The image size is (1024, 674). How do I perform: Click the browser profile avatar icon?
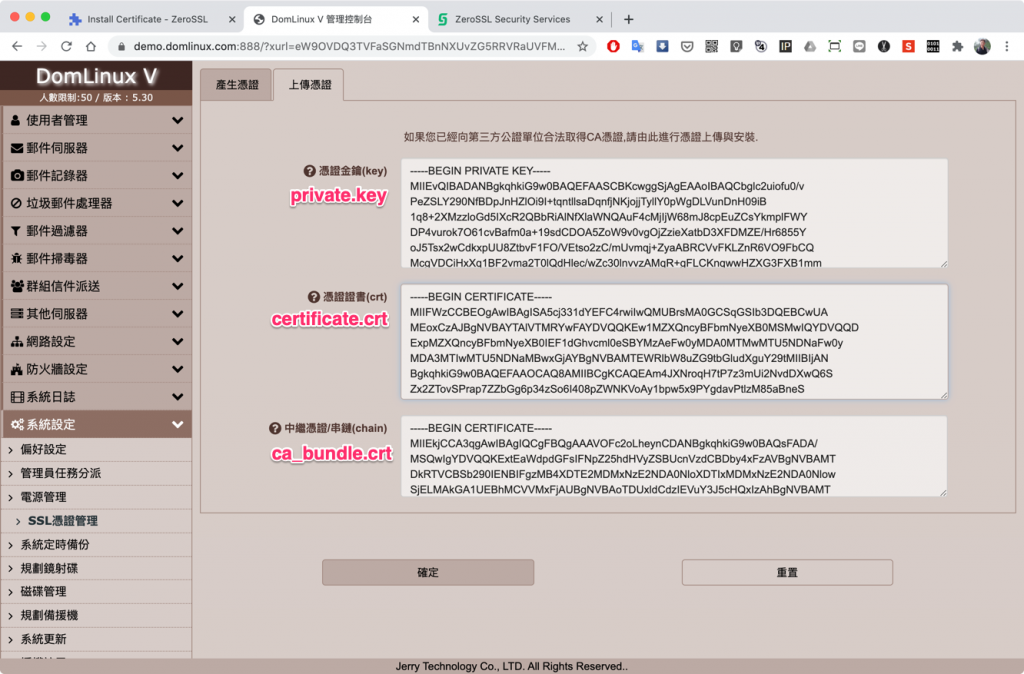[x=981, y=46]
